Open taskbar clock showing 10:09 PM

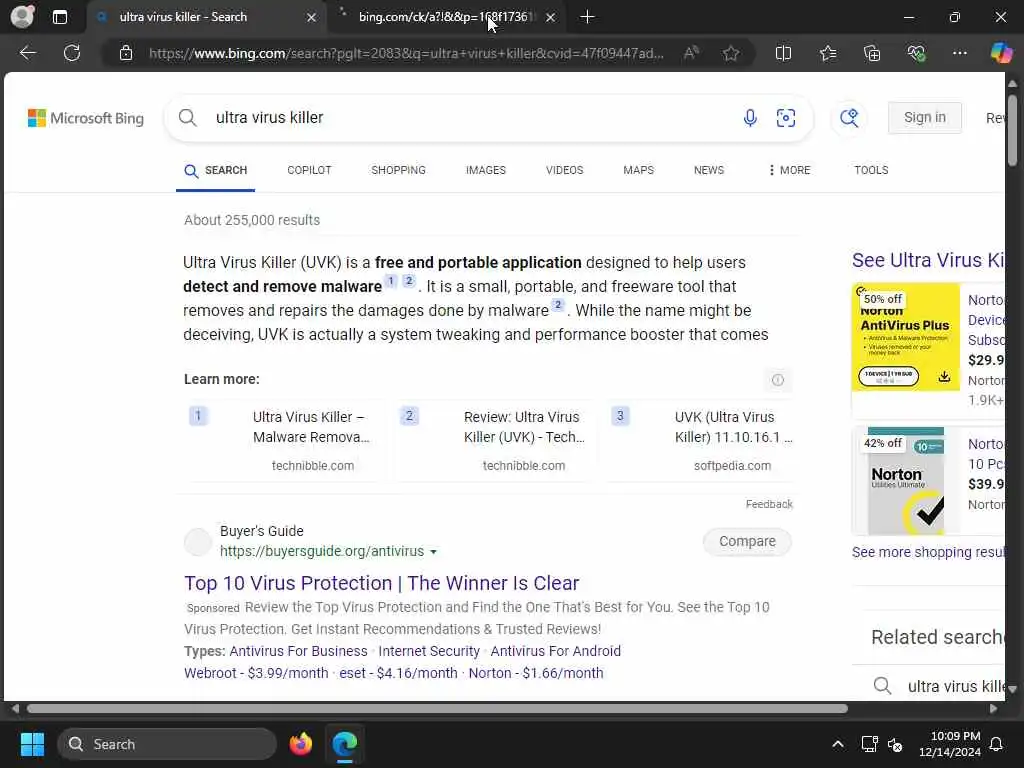coord(950,744)
